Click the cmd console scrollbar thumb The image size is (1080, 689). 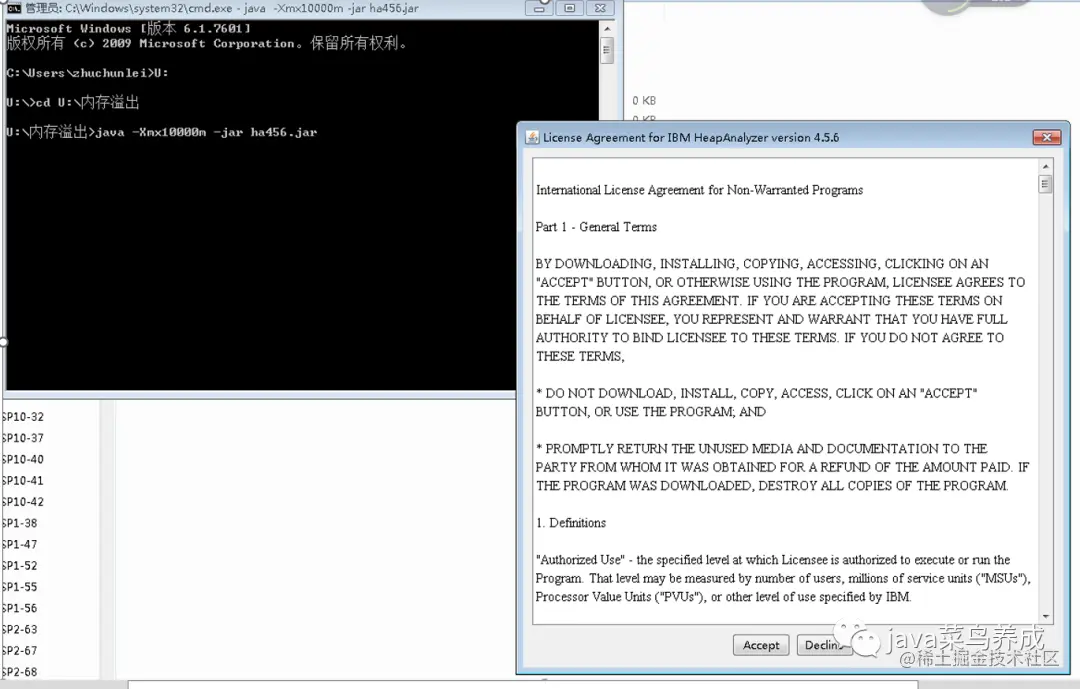pos(607,50)
